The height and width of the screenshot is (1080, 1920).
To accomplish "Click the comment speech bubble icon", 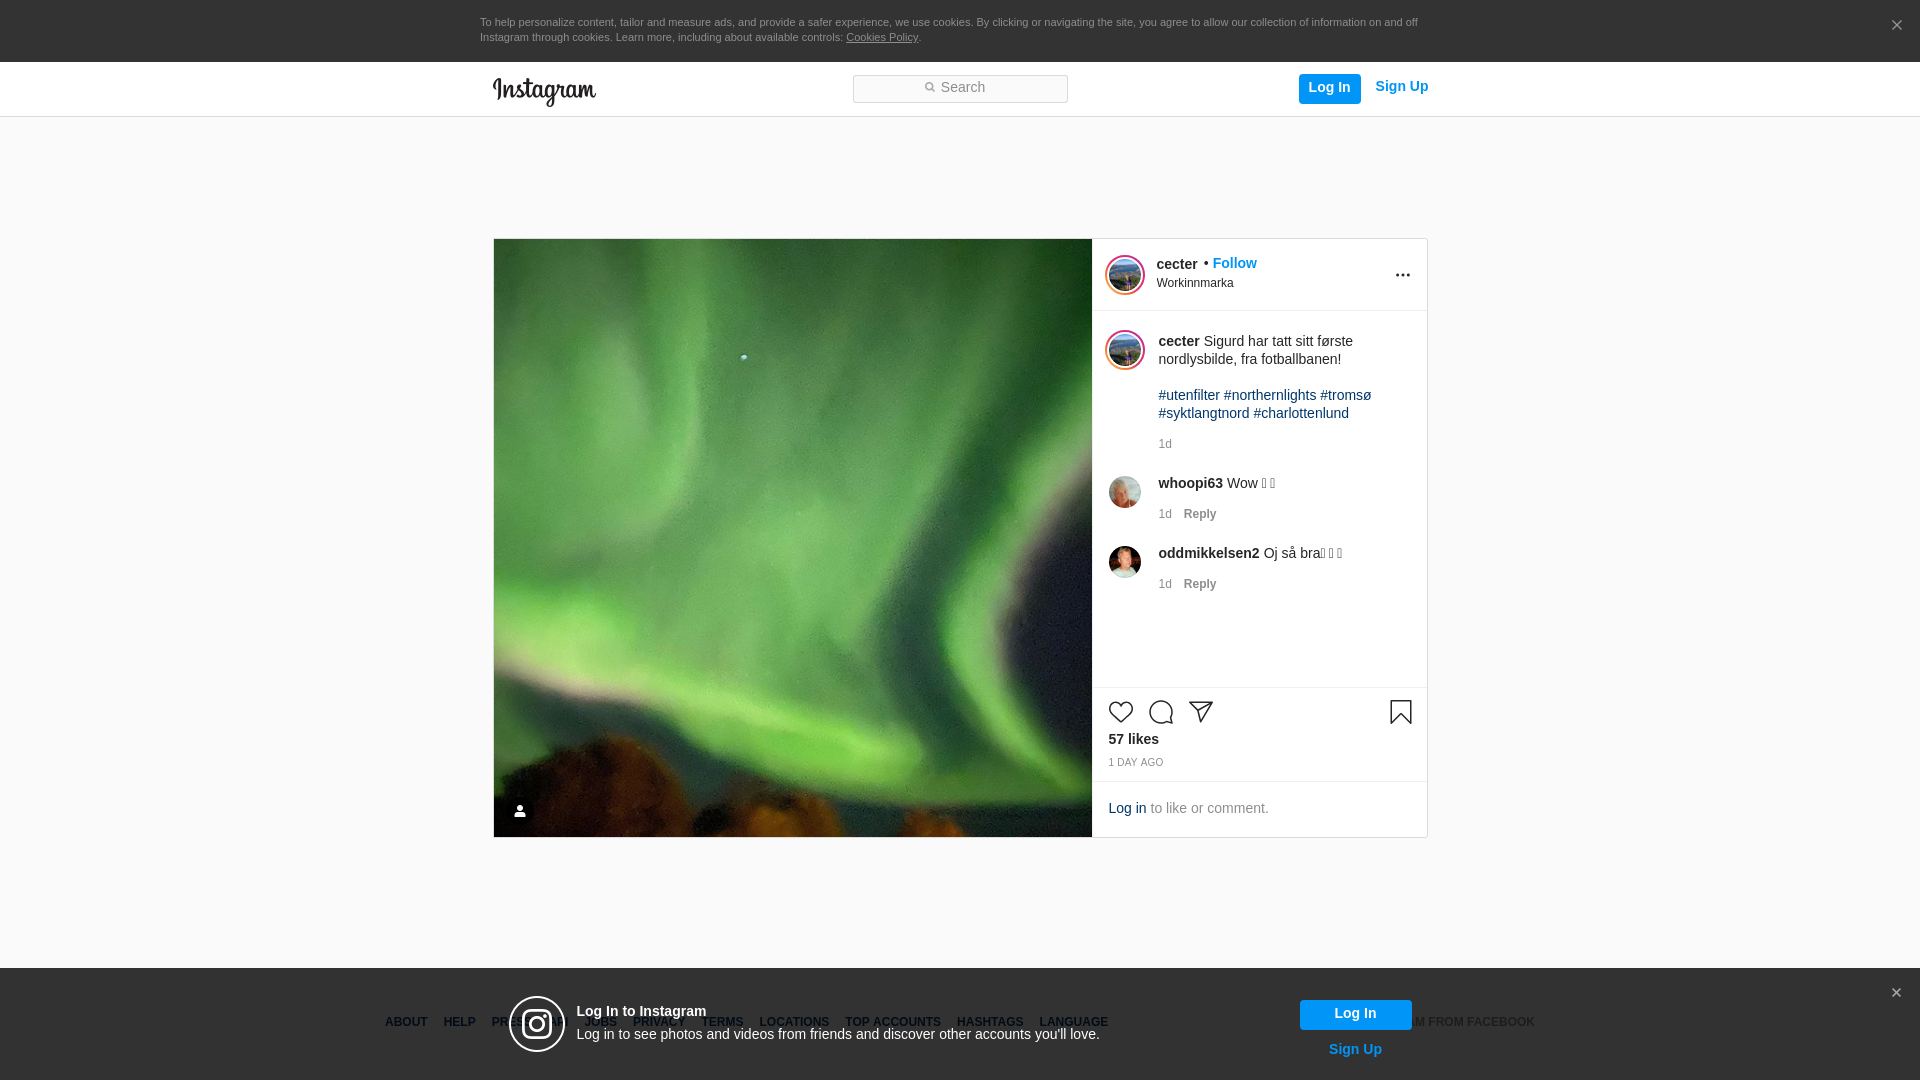I will pyautogui.click(x=1160, y=712).
